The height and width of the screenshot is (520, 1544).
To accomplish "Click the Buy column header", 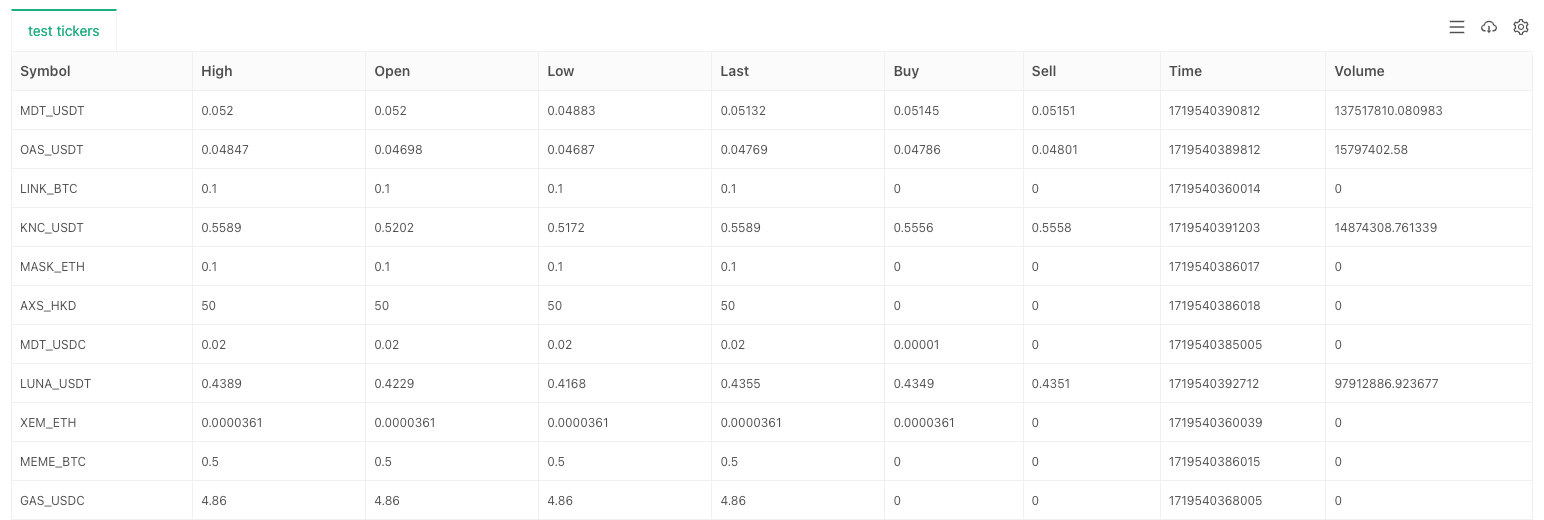I will (906, 71).
